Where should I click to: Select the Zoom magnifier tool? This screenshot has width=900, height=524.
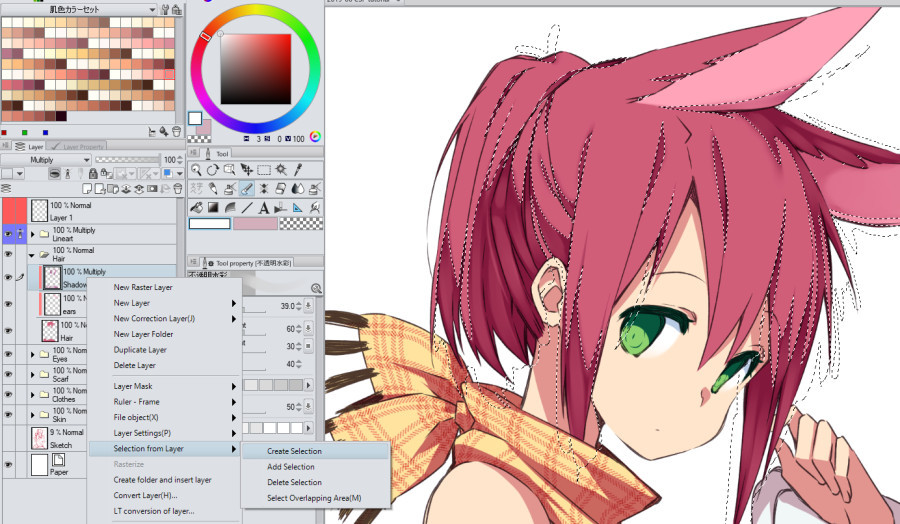tap(196, 169)
